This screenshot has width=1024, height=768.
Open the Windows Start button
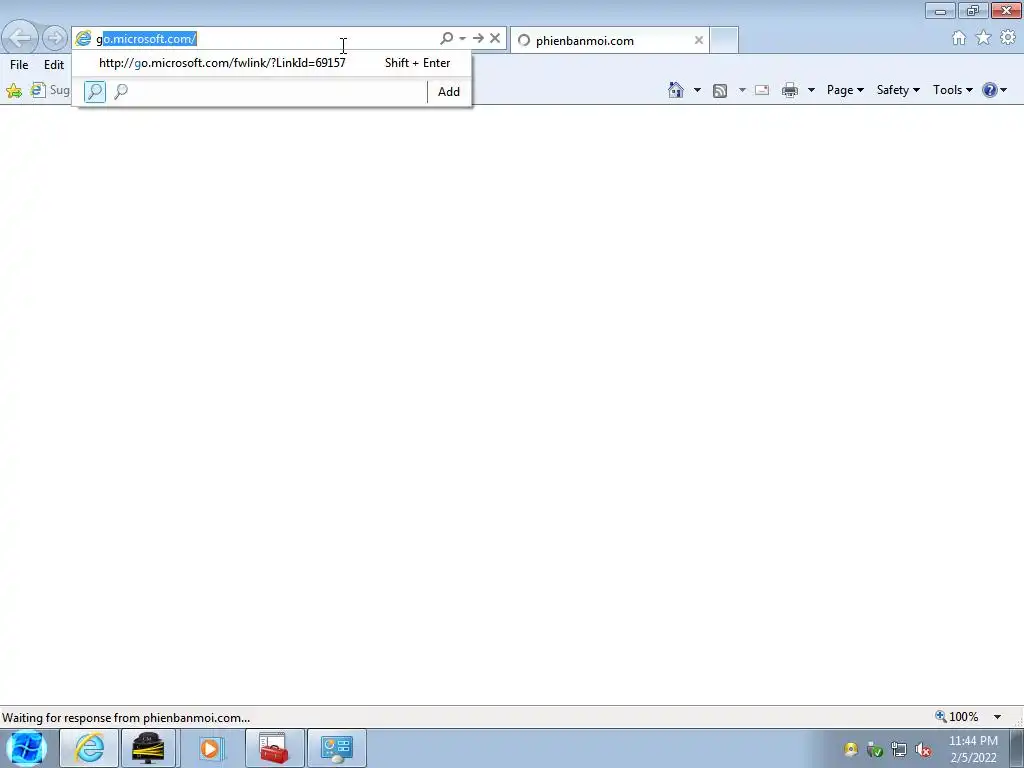tap(27, 748)
